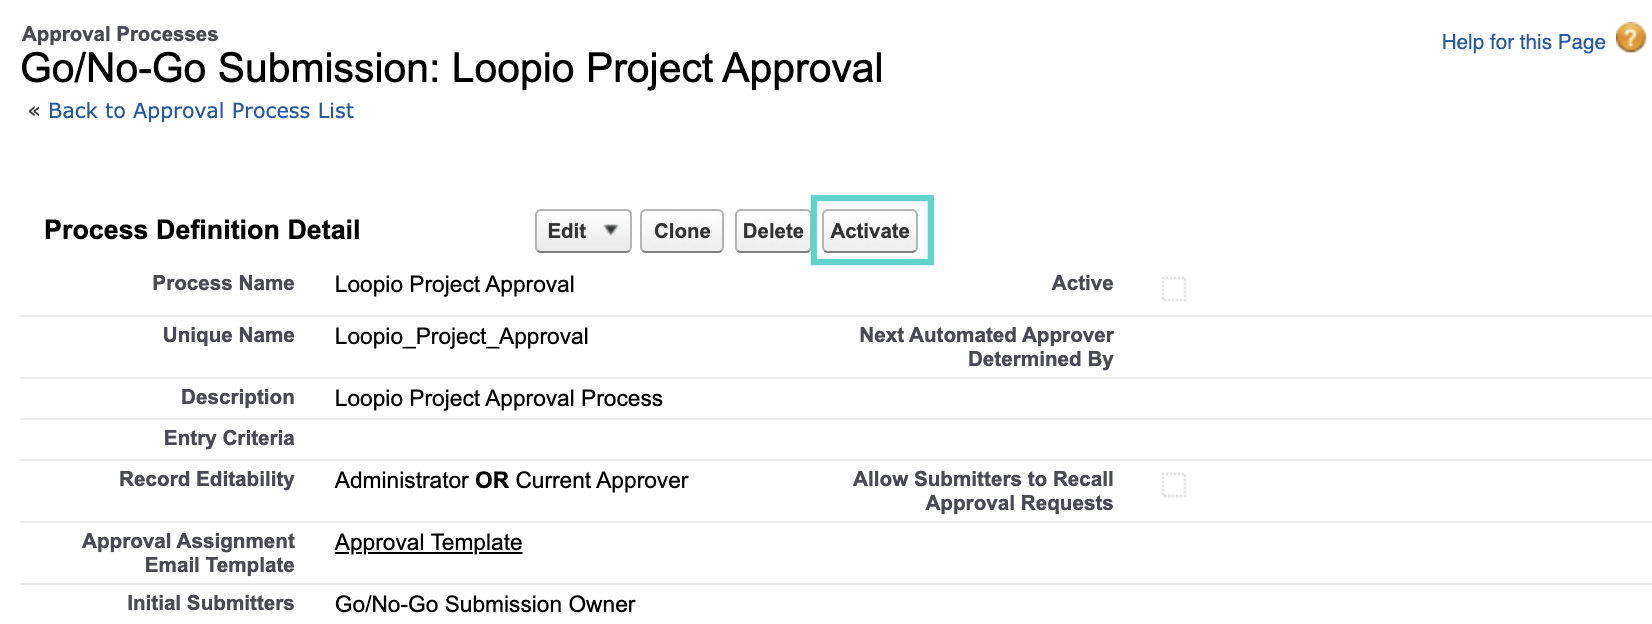Click the Entry Criteria row label

coord(229,438)
